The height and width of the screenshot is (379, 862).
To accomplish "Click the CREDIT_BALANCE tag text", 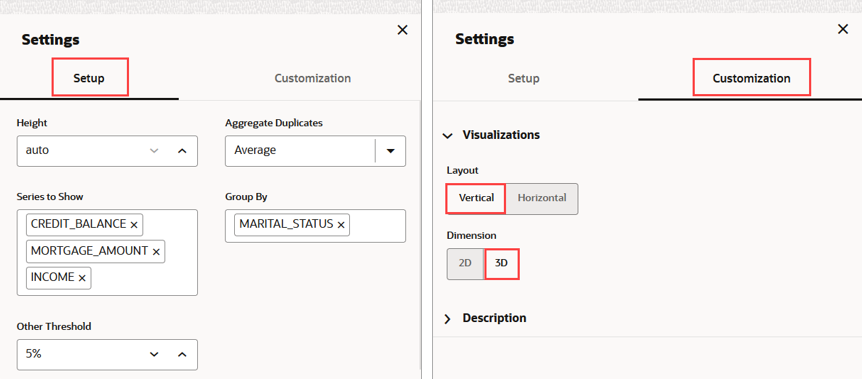I will click(x=79, y=224).
